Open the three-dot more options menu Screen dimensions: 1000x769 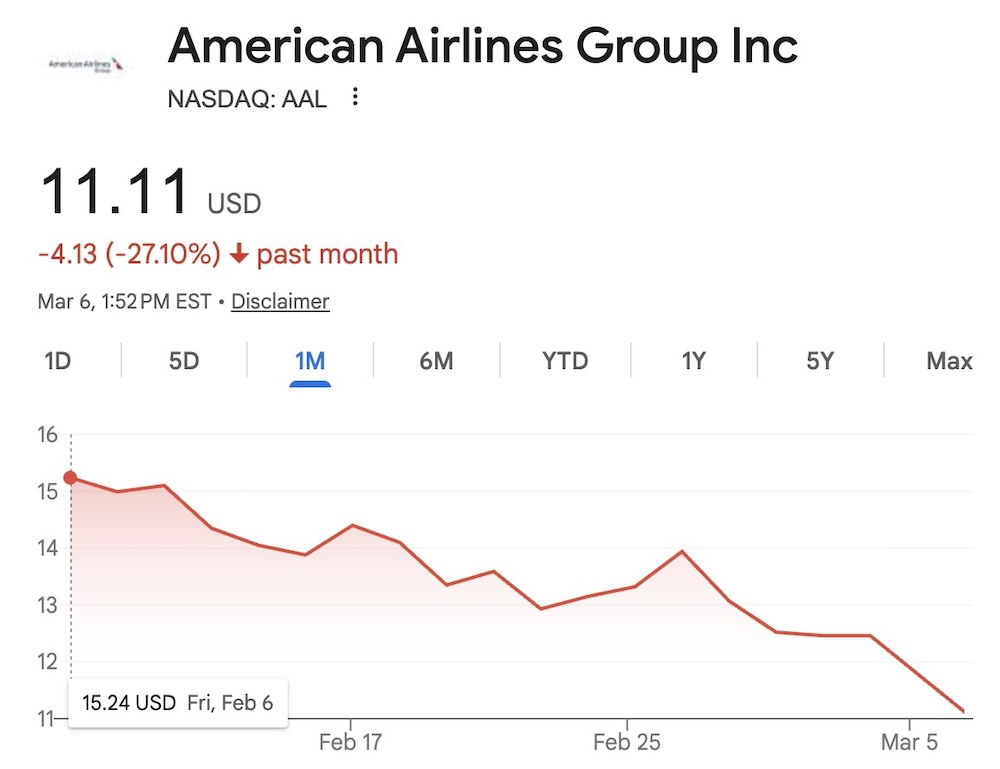point(354,98)
